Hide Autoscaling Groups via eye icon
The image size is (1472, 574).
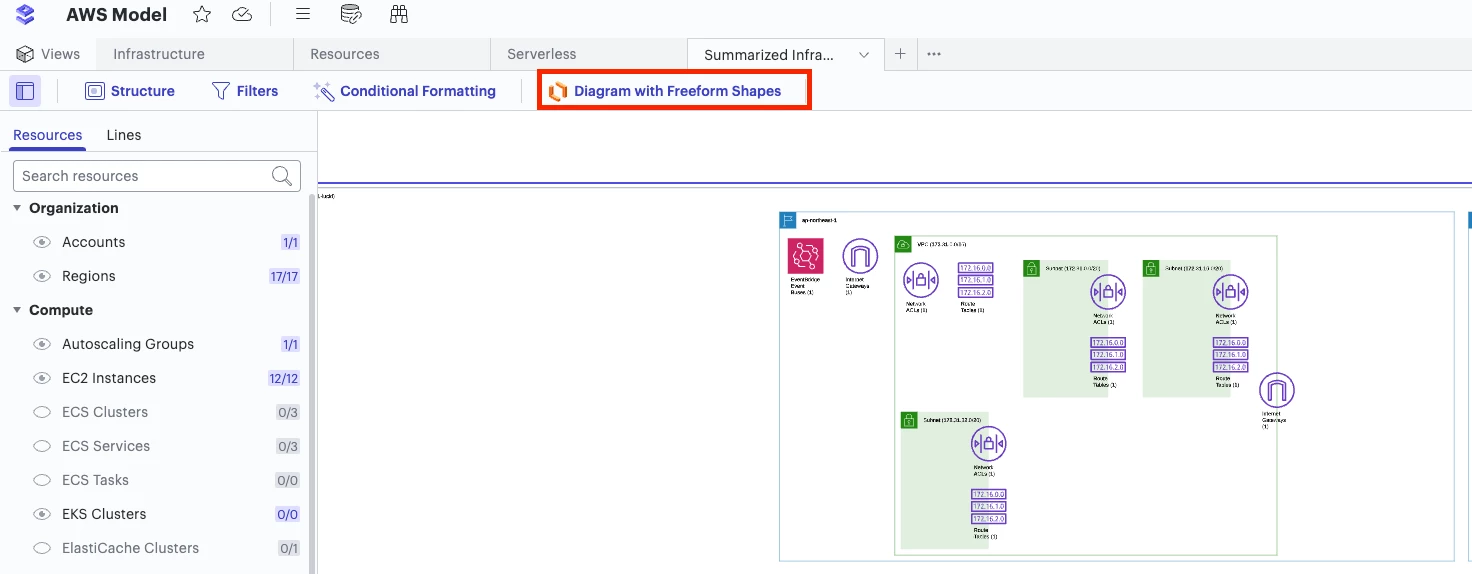42,344
